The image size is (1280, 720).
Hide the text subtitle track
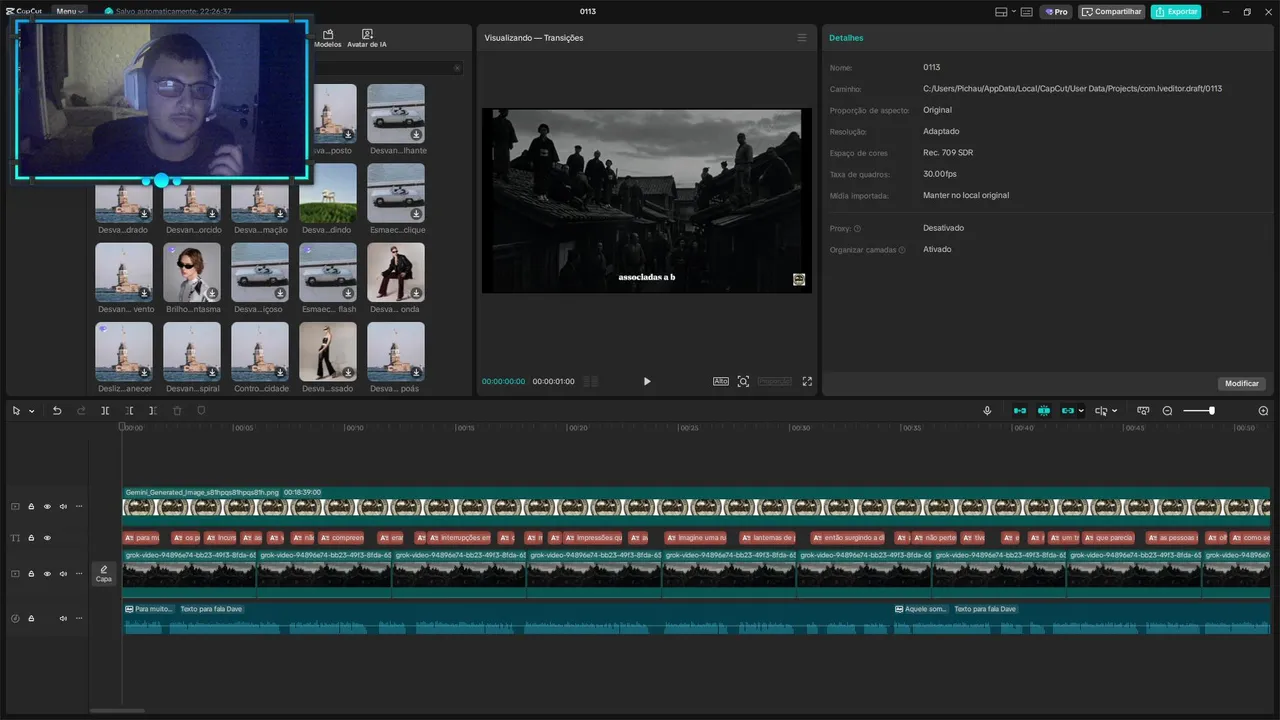pyautogui.click(x=47, y=538)
